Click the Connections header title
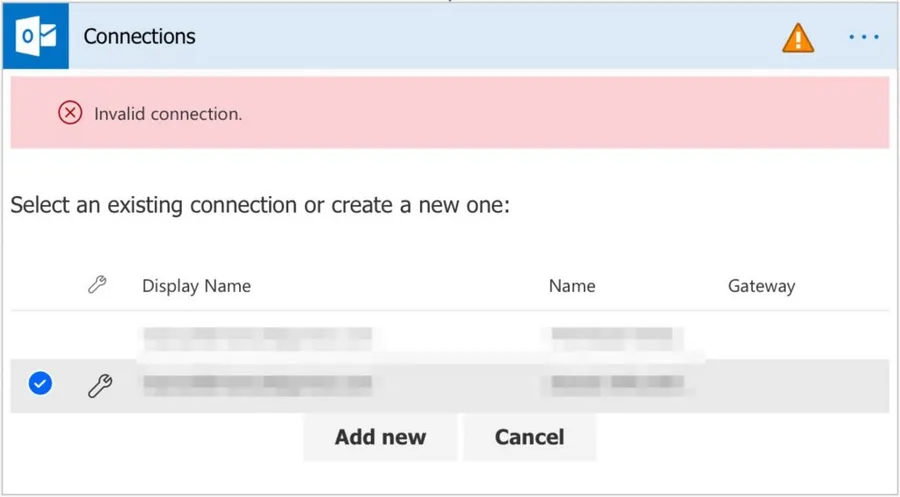 pyautogui.click(x=139, y=37)
